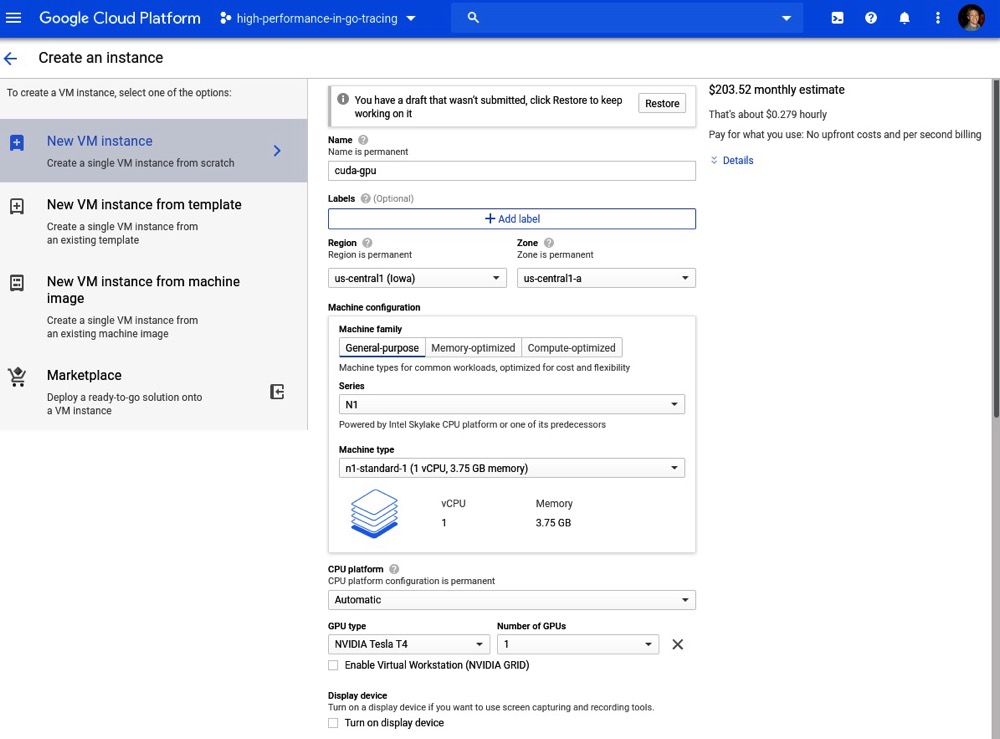Expand the search bar dropdown arrow

tap(786, 18)
